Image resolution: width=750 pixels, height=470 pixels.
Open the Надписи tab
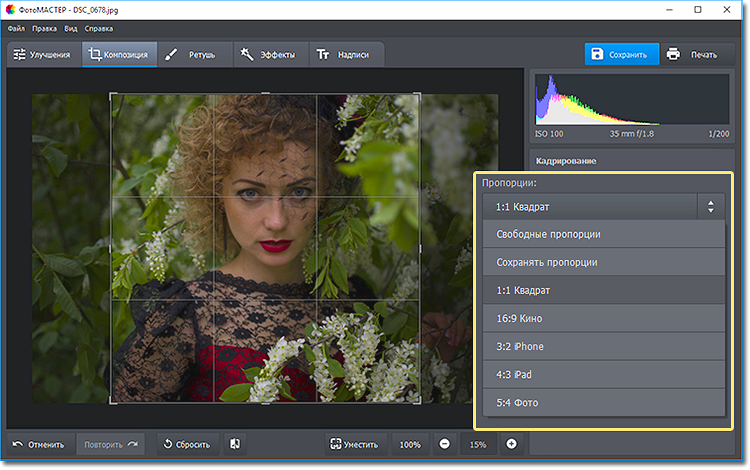pos(346,55)
